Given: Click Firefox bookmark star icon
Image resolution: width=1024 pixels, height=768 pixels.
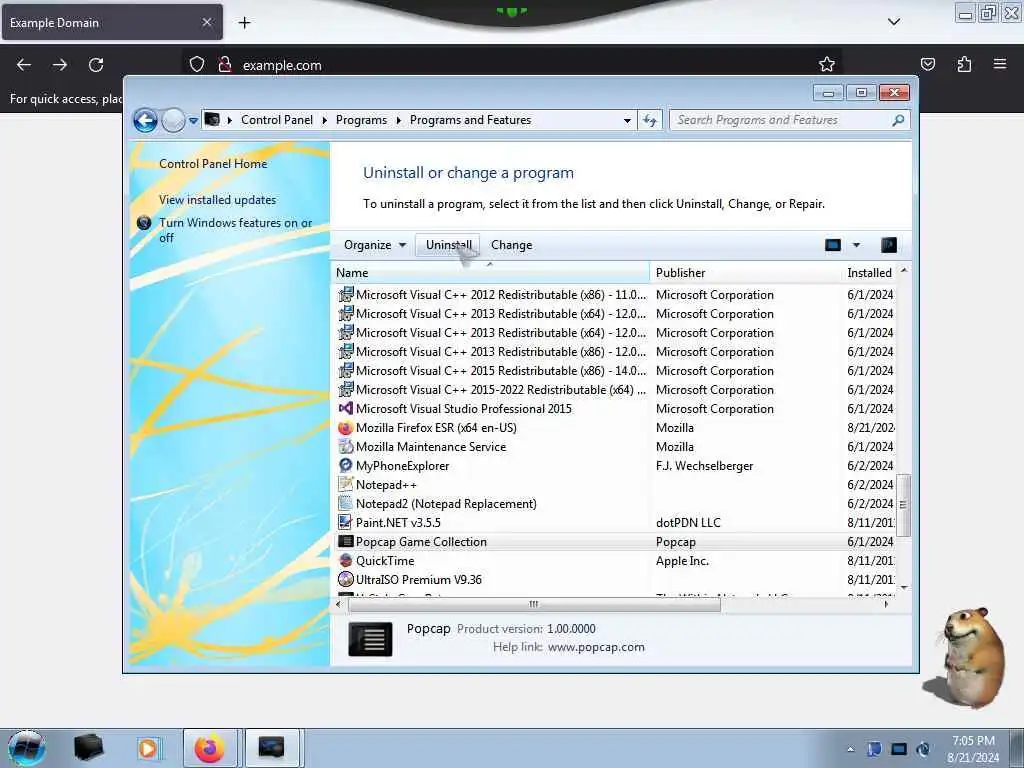Looking at the screenshot, I should click(826, 64).
